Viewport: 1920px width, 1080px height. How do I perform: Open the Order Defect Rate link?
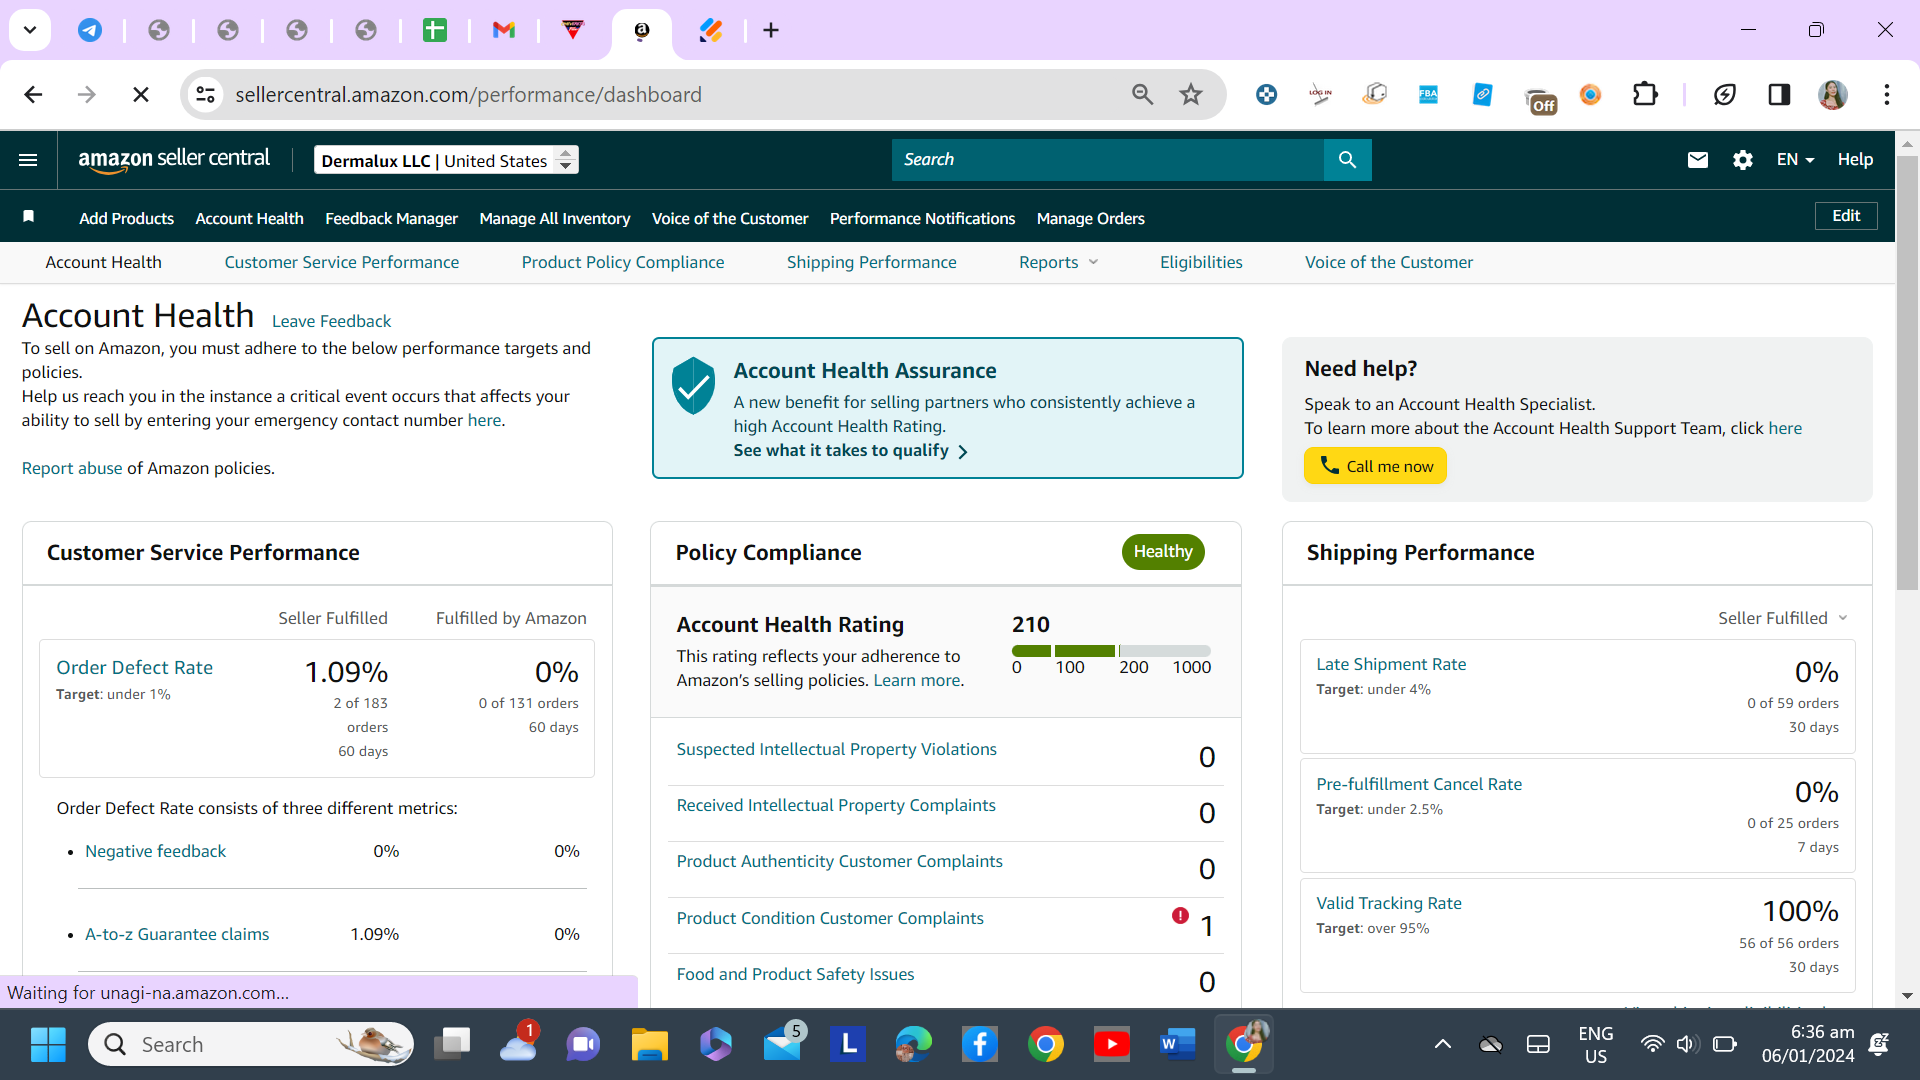tap(134, 667)
